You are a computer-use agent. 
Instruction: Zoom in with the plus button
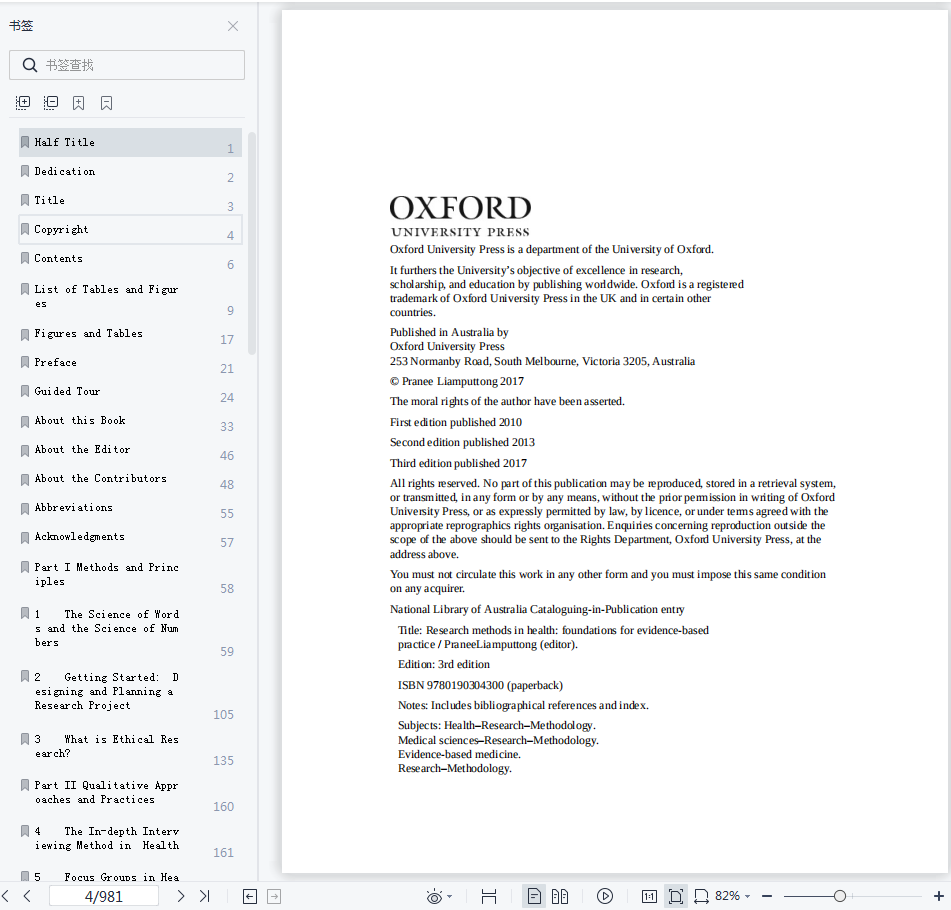click(939, 896)
